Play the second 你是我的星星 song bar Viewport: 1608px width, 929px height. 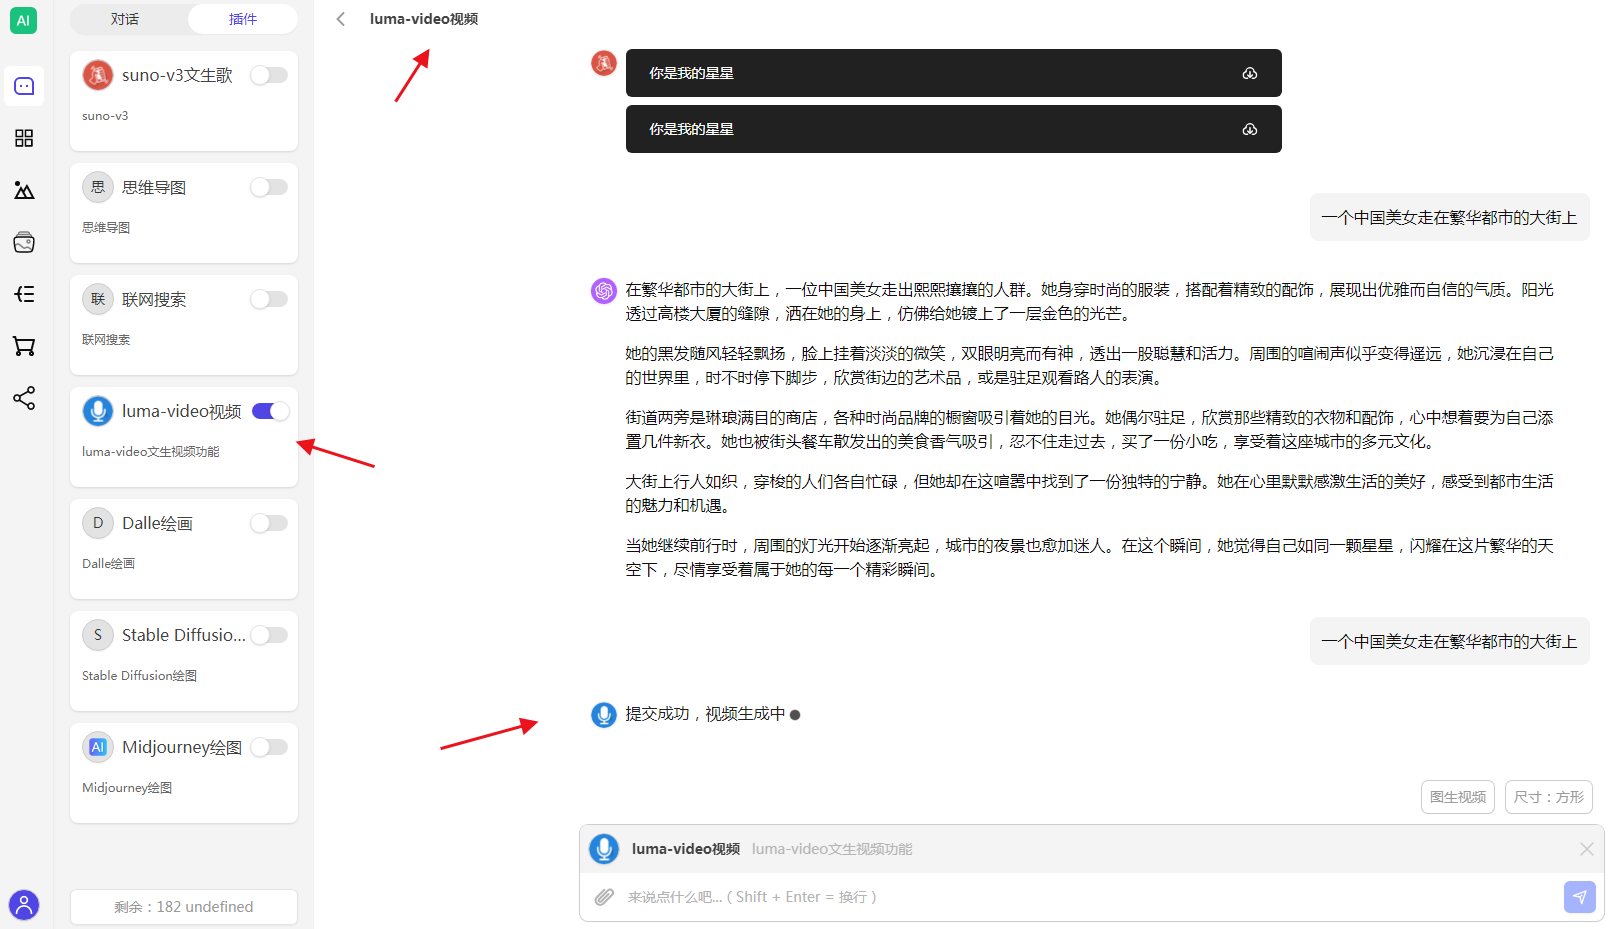tap(954, 129)
